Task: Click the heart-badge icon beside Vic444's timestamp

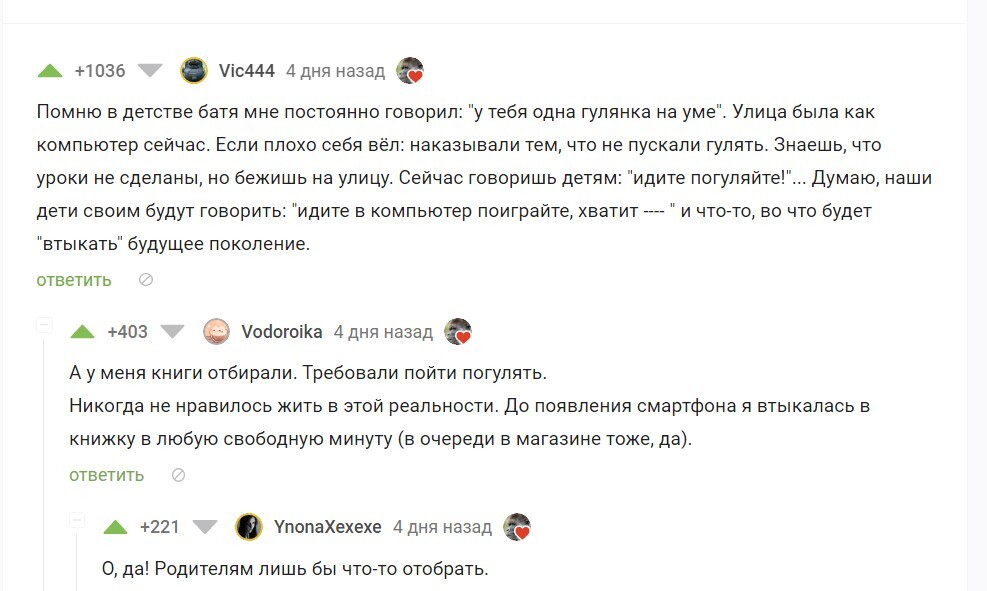Action: (x=410, y=71)
